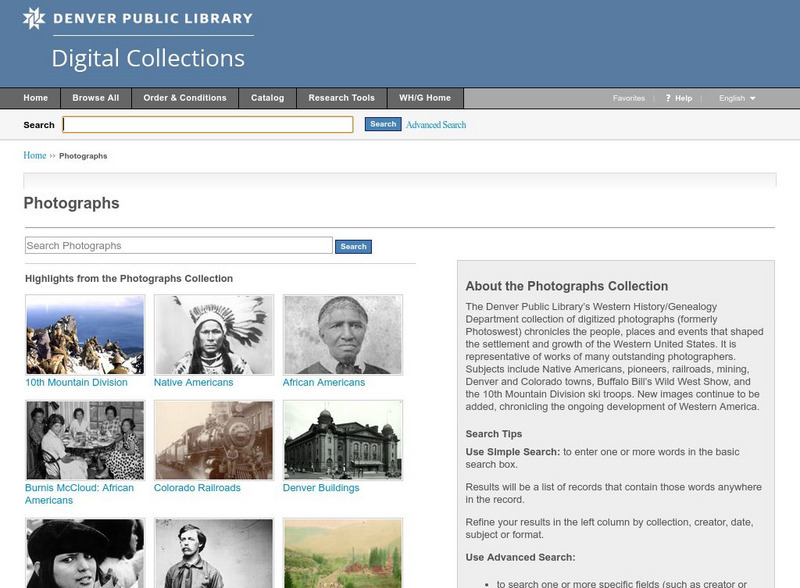Open the Advanced Search link
The width and height of the screenshot is (800, 588).
436,125
